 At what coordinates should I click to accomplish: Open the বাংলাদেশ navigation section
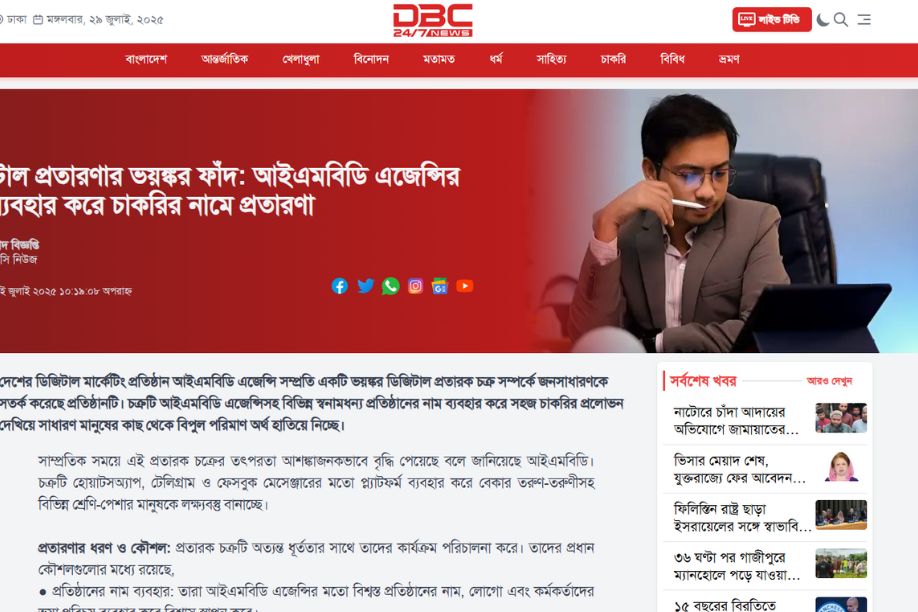tap(146, 59)
